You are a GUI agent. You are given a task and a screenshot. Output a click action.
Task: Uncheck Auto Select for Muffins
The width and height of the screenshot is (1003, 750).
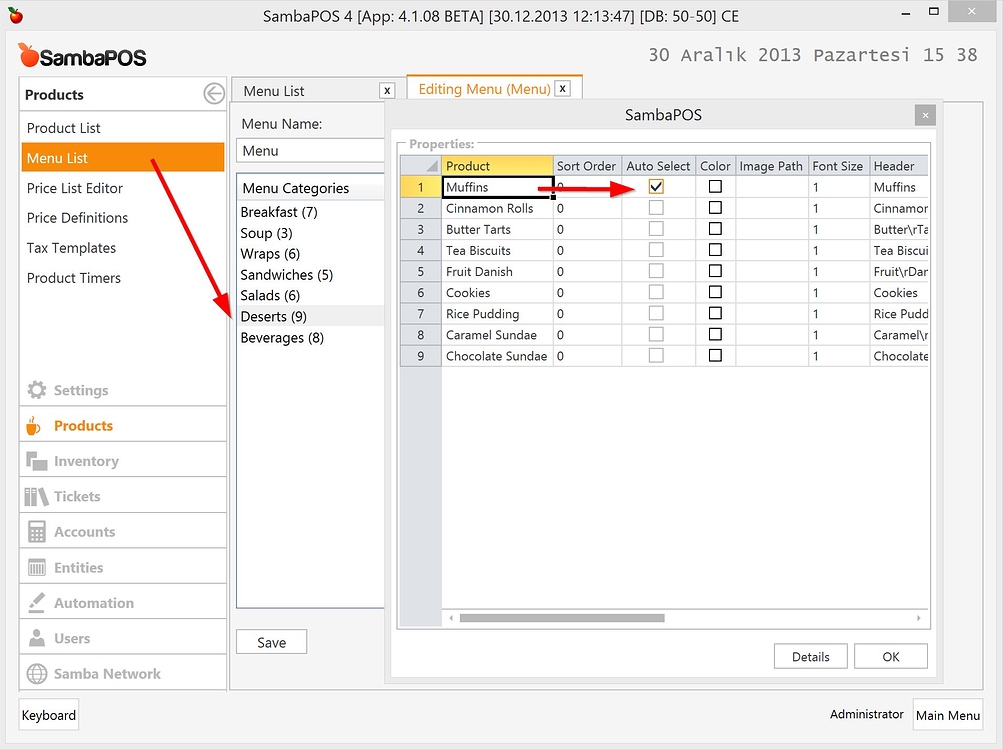(x=656, y=186)
